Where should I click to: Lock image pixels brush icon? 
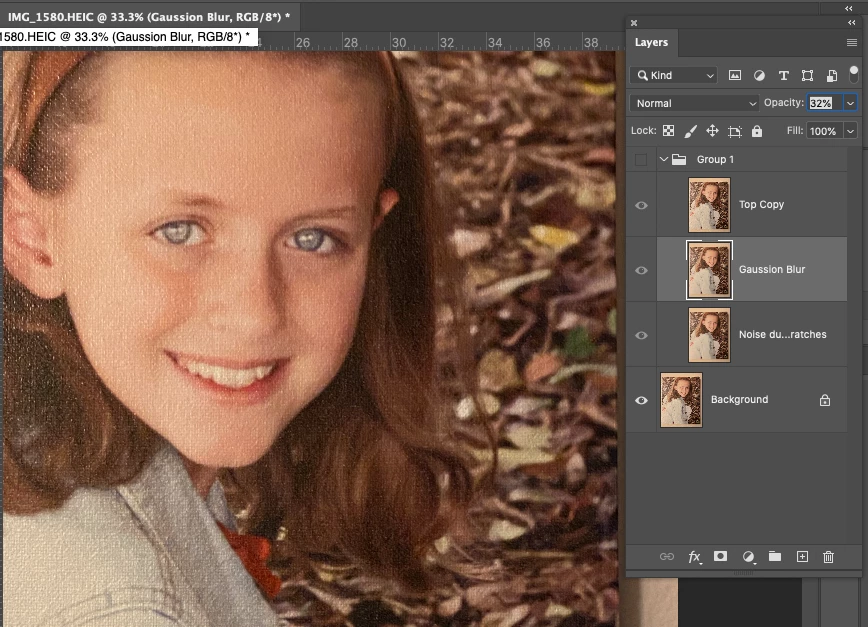click(690, 131)
